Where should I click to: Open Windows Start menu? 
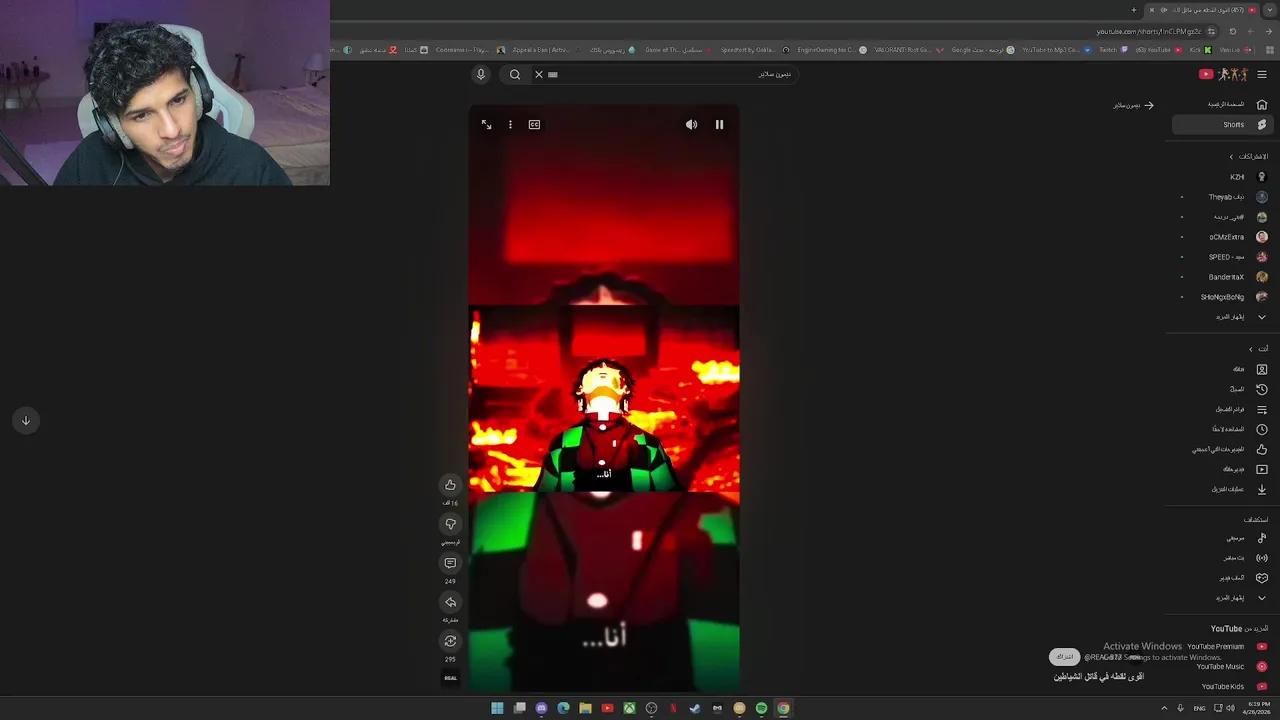[497, 708]
